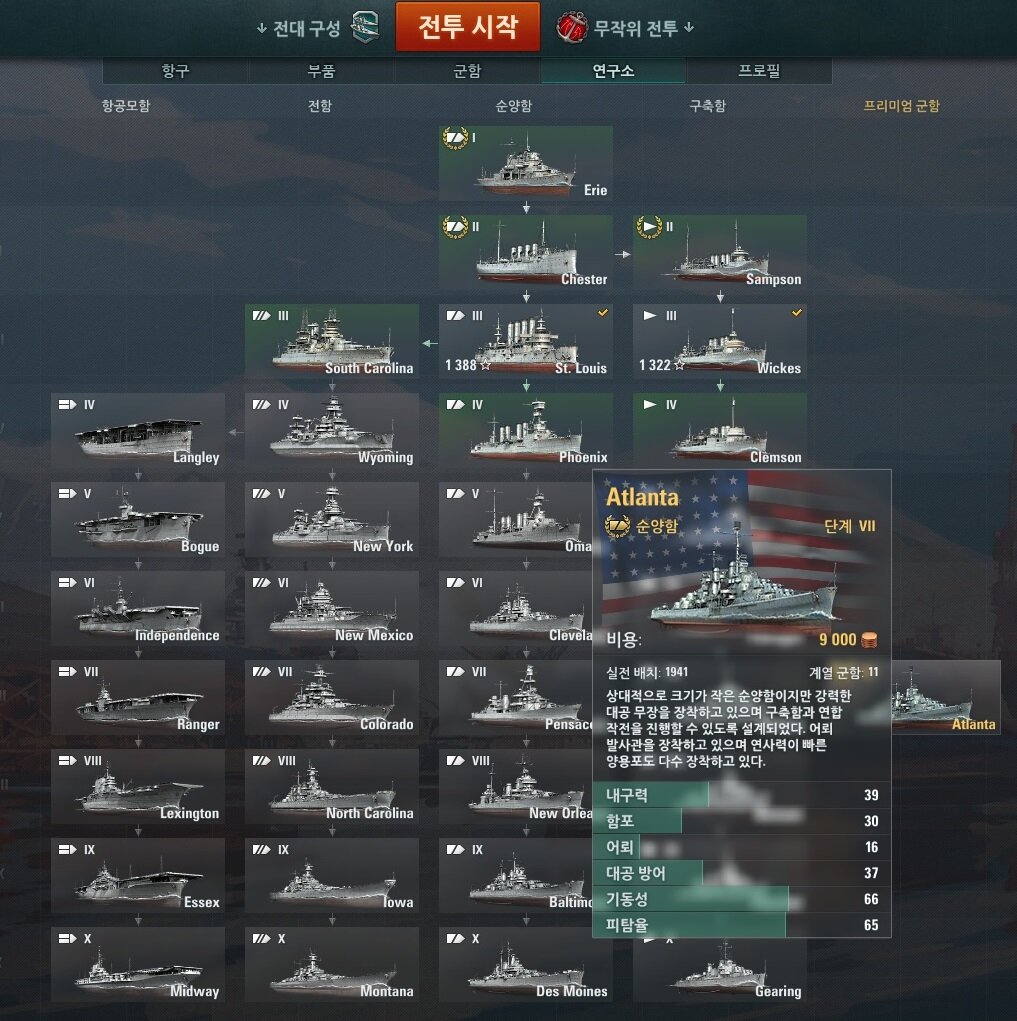Click the credits coin icon beside 9 000
1017x1021 pixels.
tap(869, 639)
